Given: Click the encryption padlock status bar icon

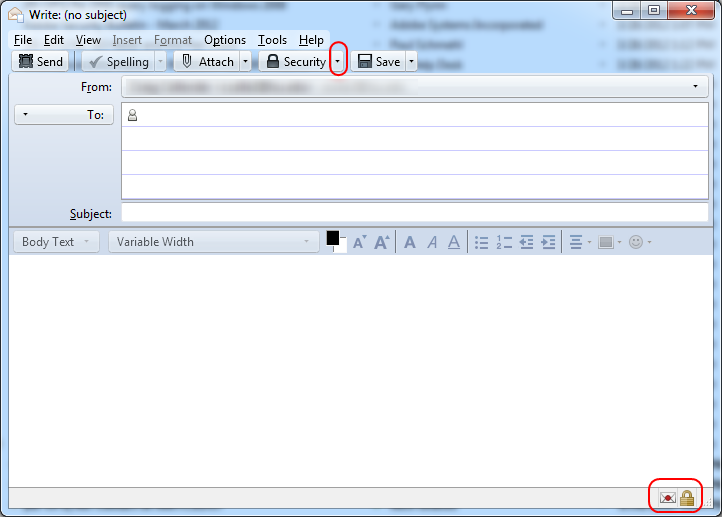Looking at the screenshot, I should tap(687, 498).
